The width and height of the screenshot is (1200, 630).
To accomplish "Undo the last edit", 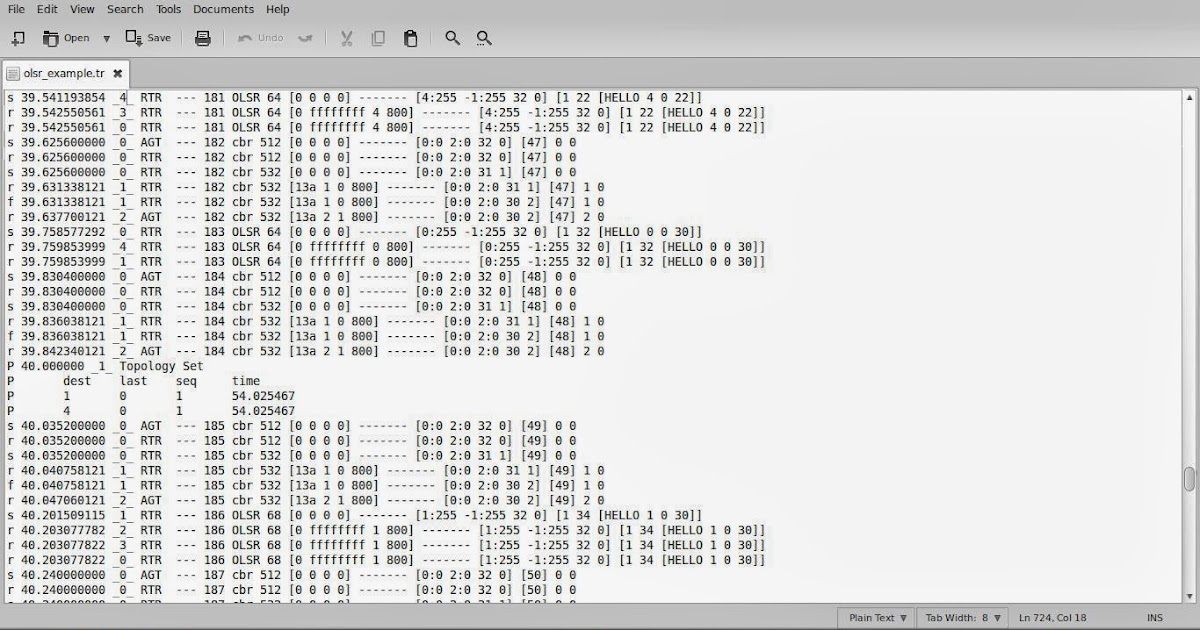I will [x=261, y=37].
